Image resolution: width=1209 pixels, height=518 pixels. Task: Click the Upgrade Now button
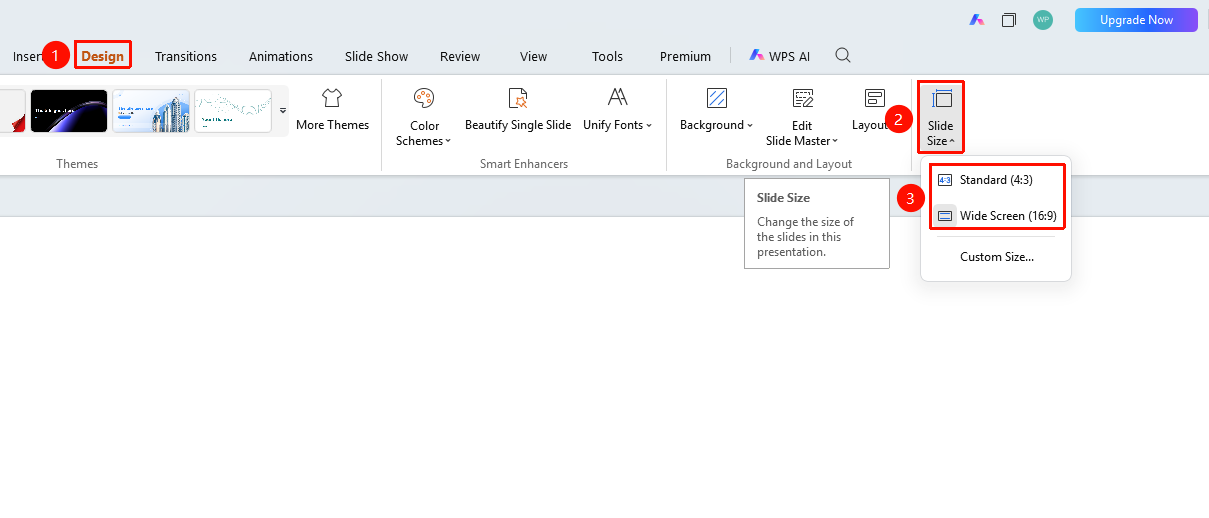(x=1136, y=20)
